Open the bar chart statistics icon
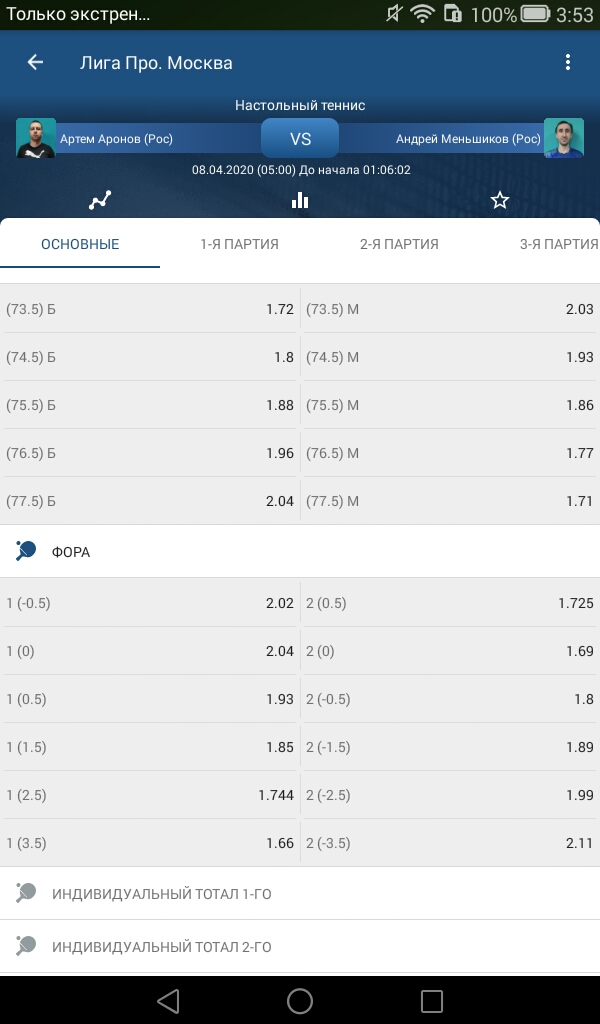Image resolution: width=600 pixels, height=1024 pixels. (300, 200)
